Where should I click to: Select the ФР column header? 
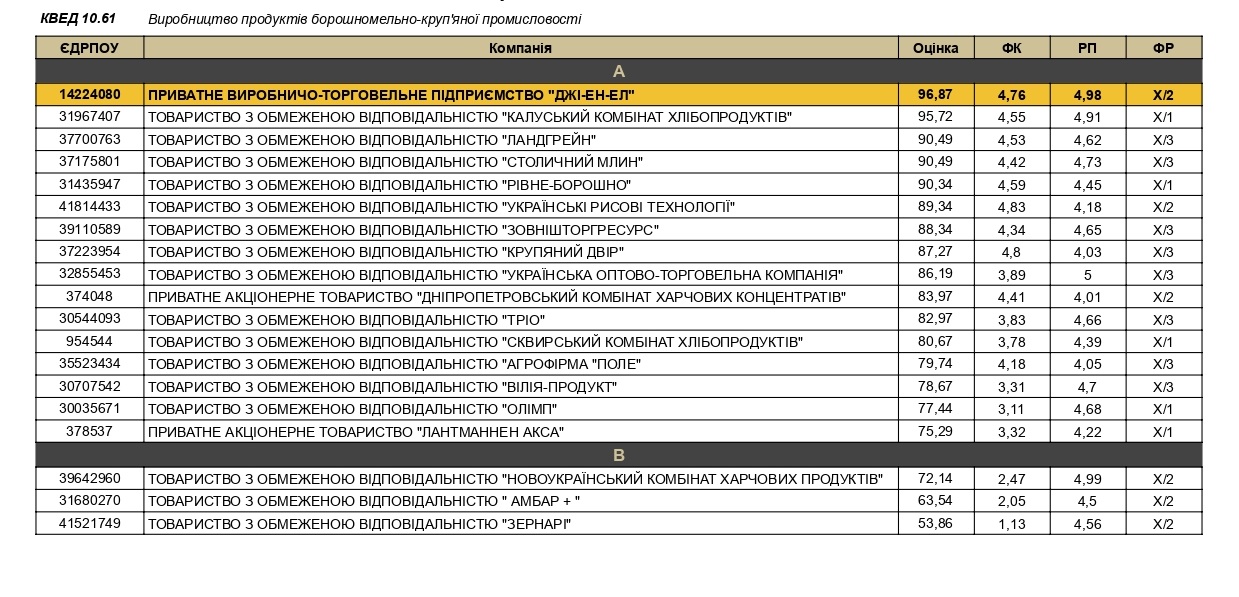coord(1163,48)
